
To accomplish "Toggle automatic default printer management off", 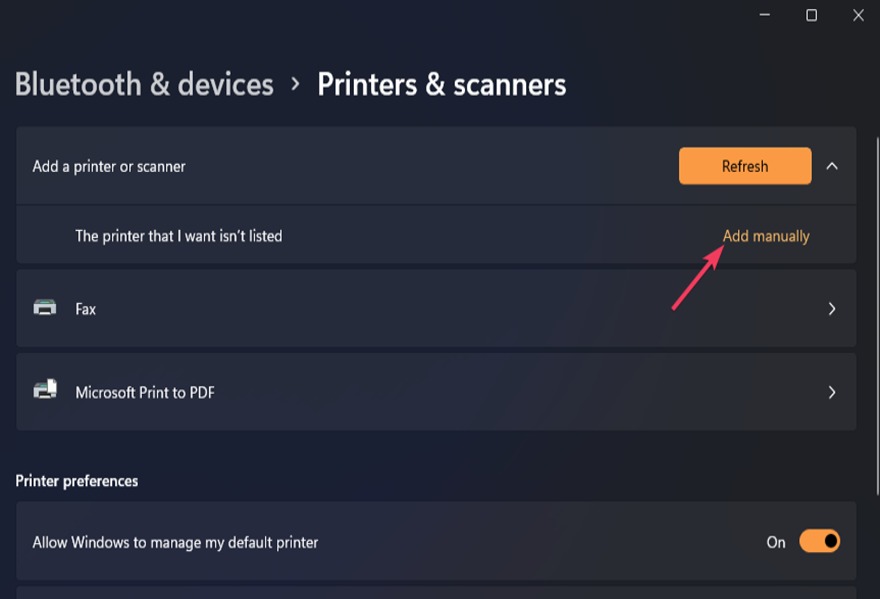I will coord(819,541).
